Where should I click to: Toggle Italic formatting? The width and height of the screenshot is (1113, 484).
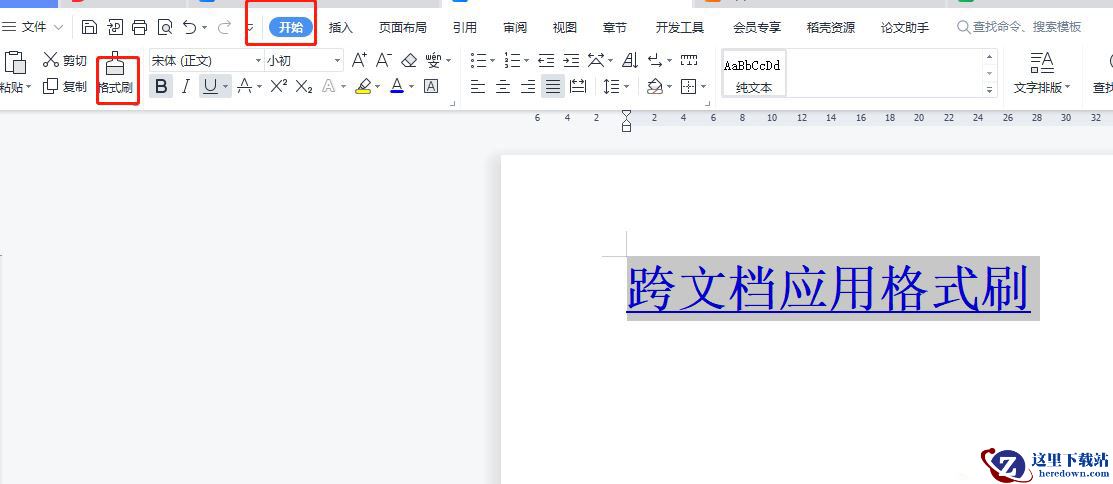tap(186, 87)
